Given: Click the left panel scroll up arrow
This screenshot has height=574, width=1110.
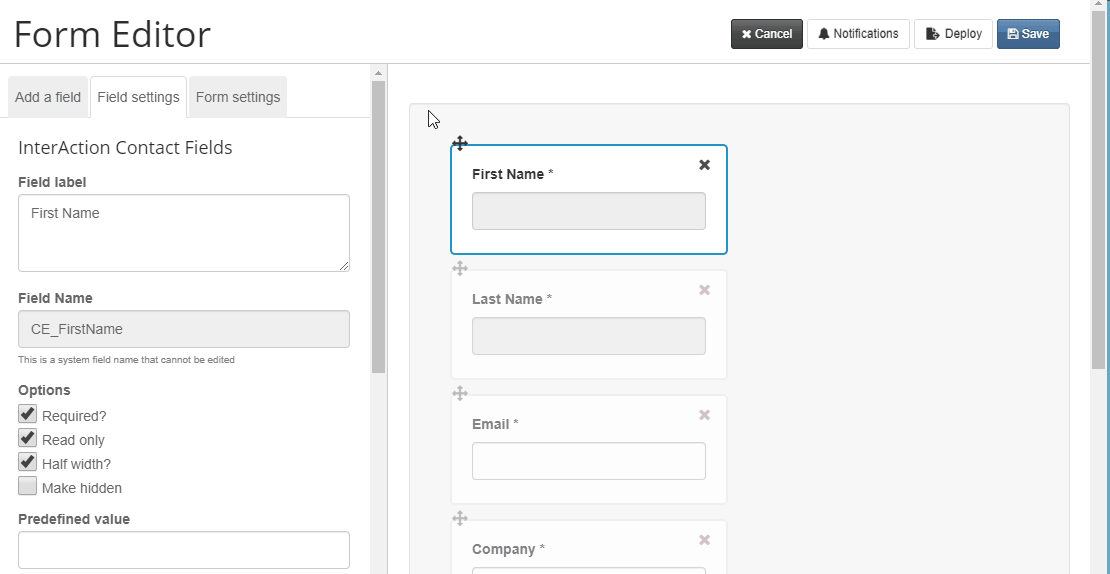Looking at the screenshot, I should pos(378,73).
